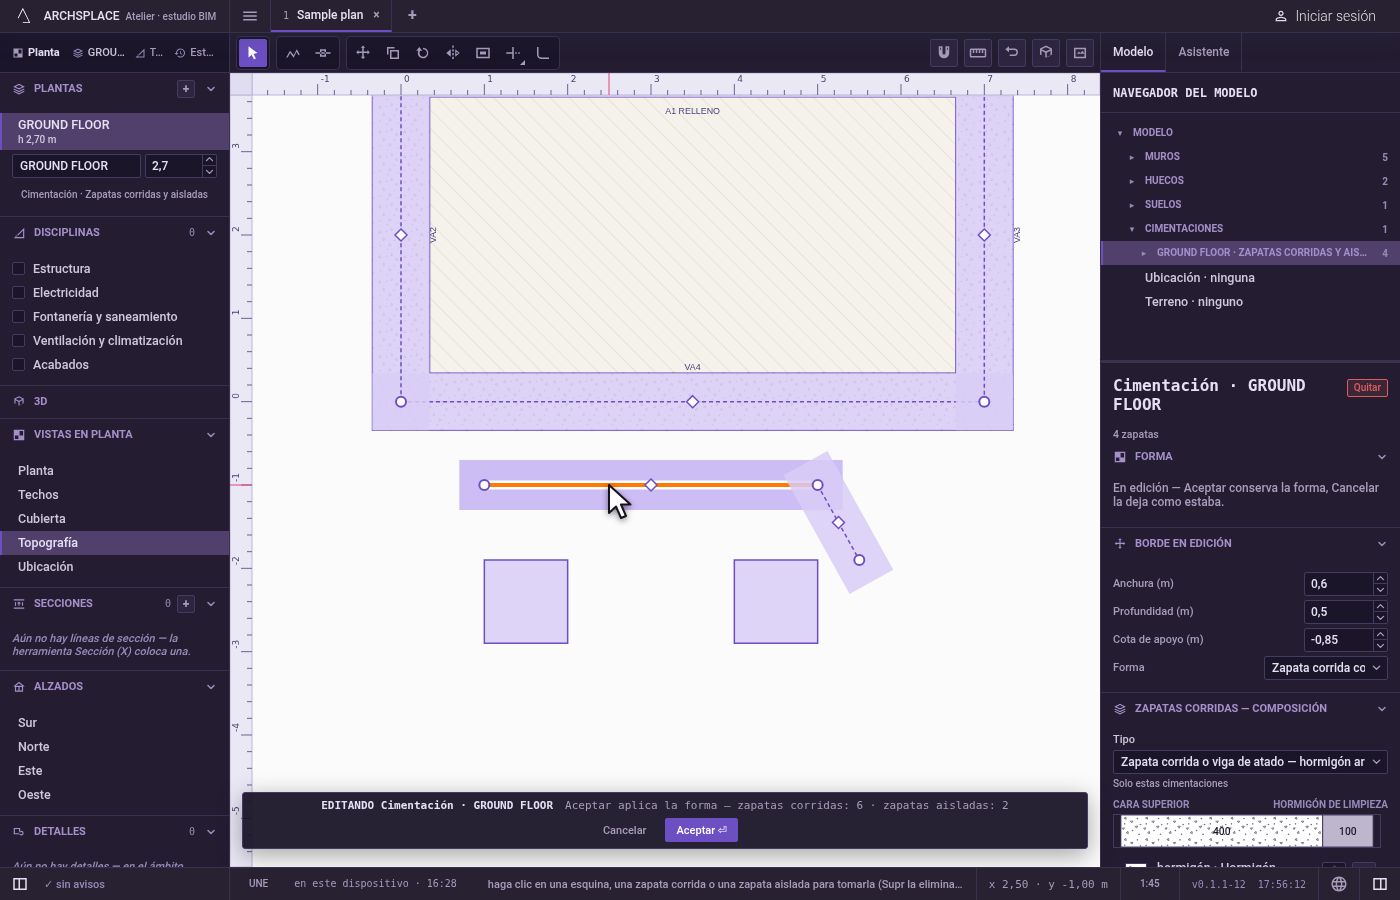Click the move tool icon

point(363,53)
